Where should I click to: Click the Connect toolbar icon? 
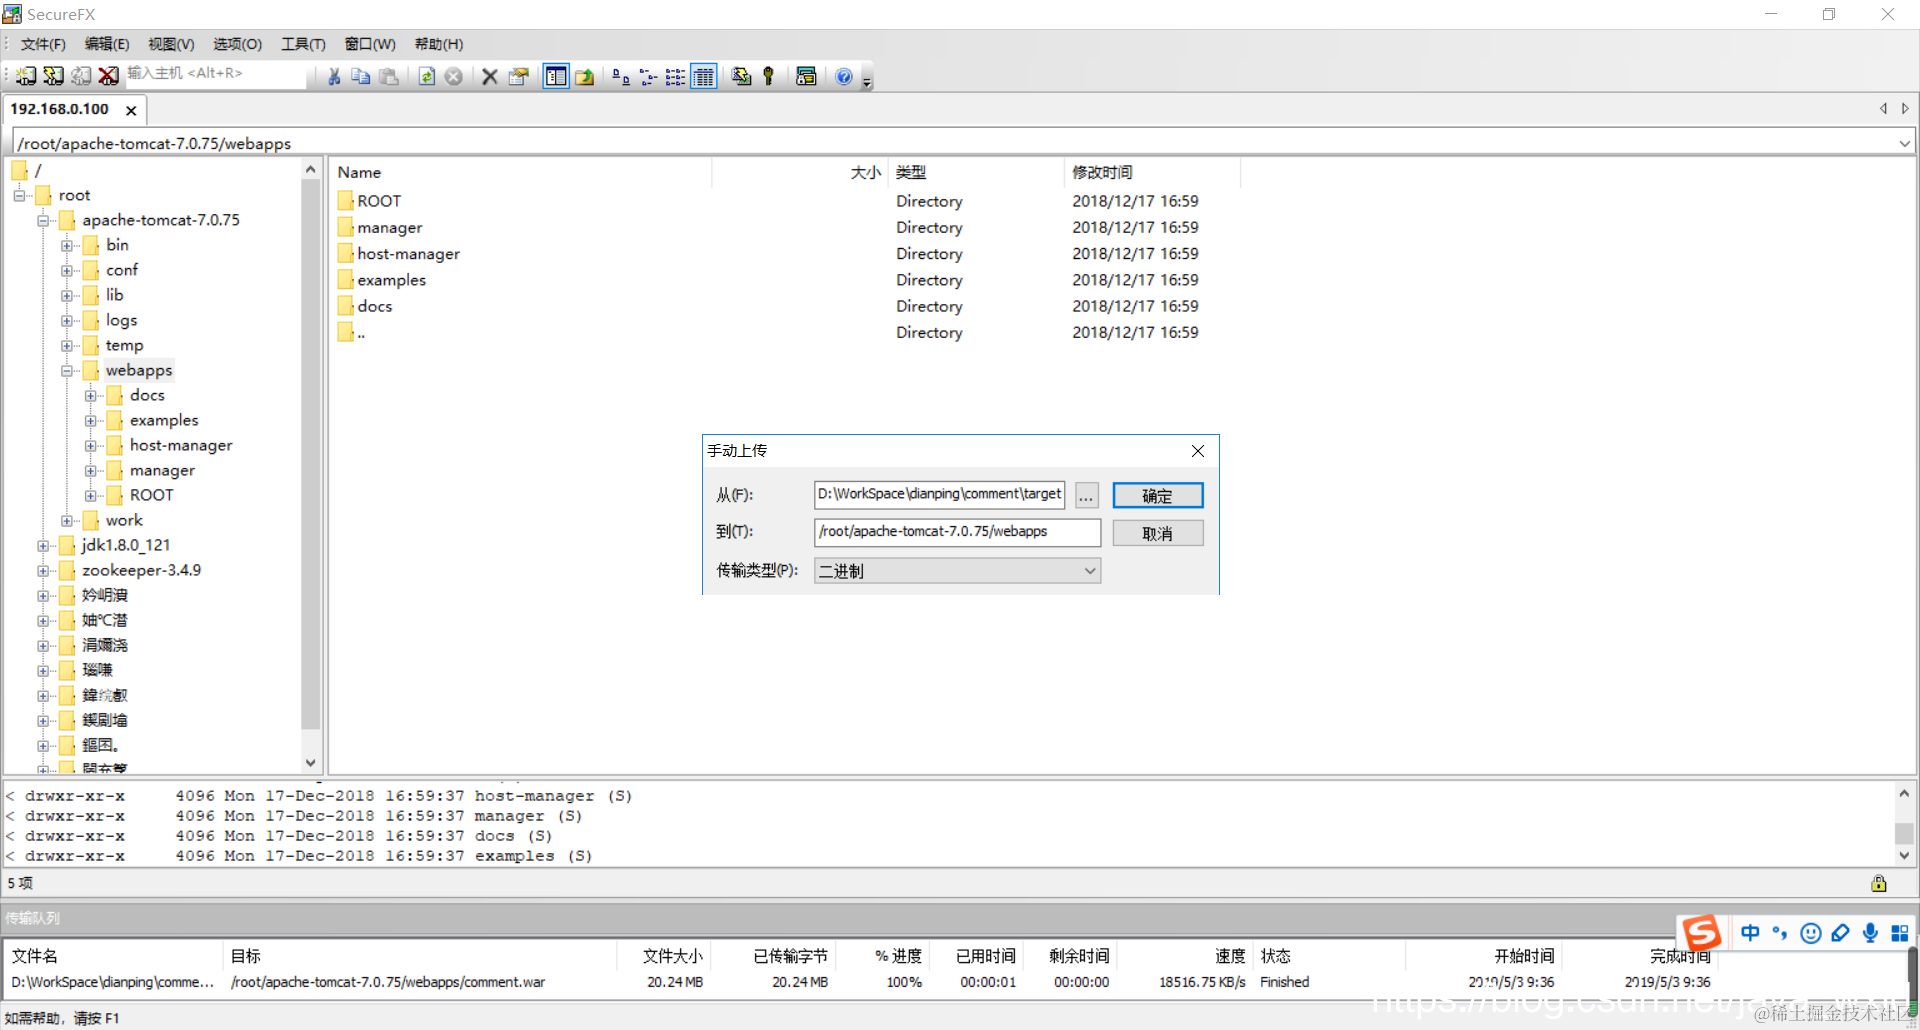[x=27, y=76]
